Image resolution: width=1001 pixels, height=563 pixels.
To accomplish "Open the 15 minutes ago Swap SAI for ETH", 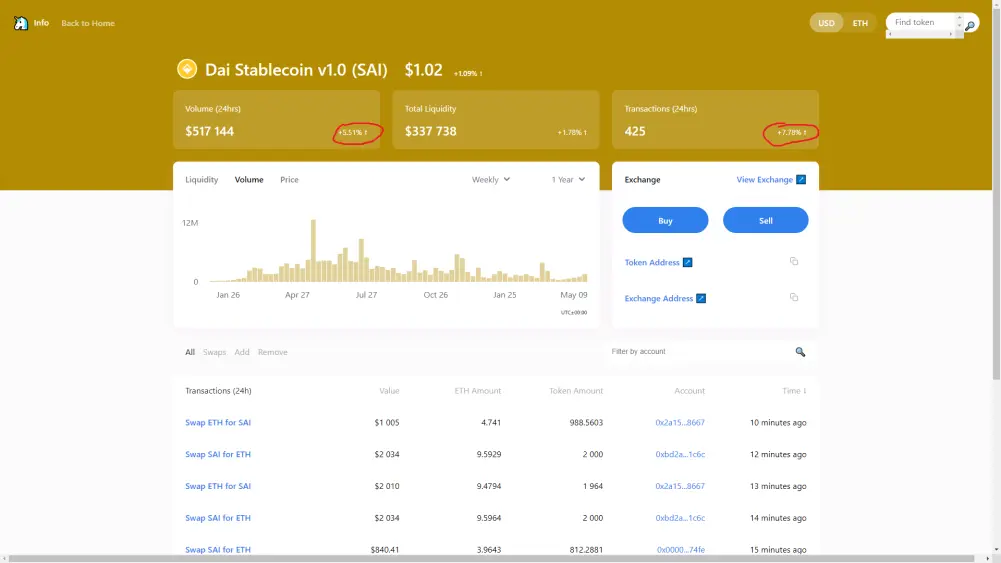I will pyautogui.click(x=218, y=550).
